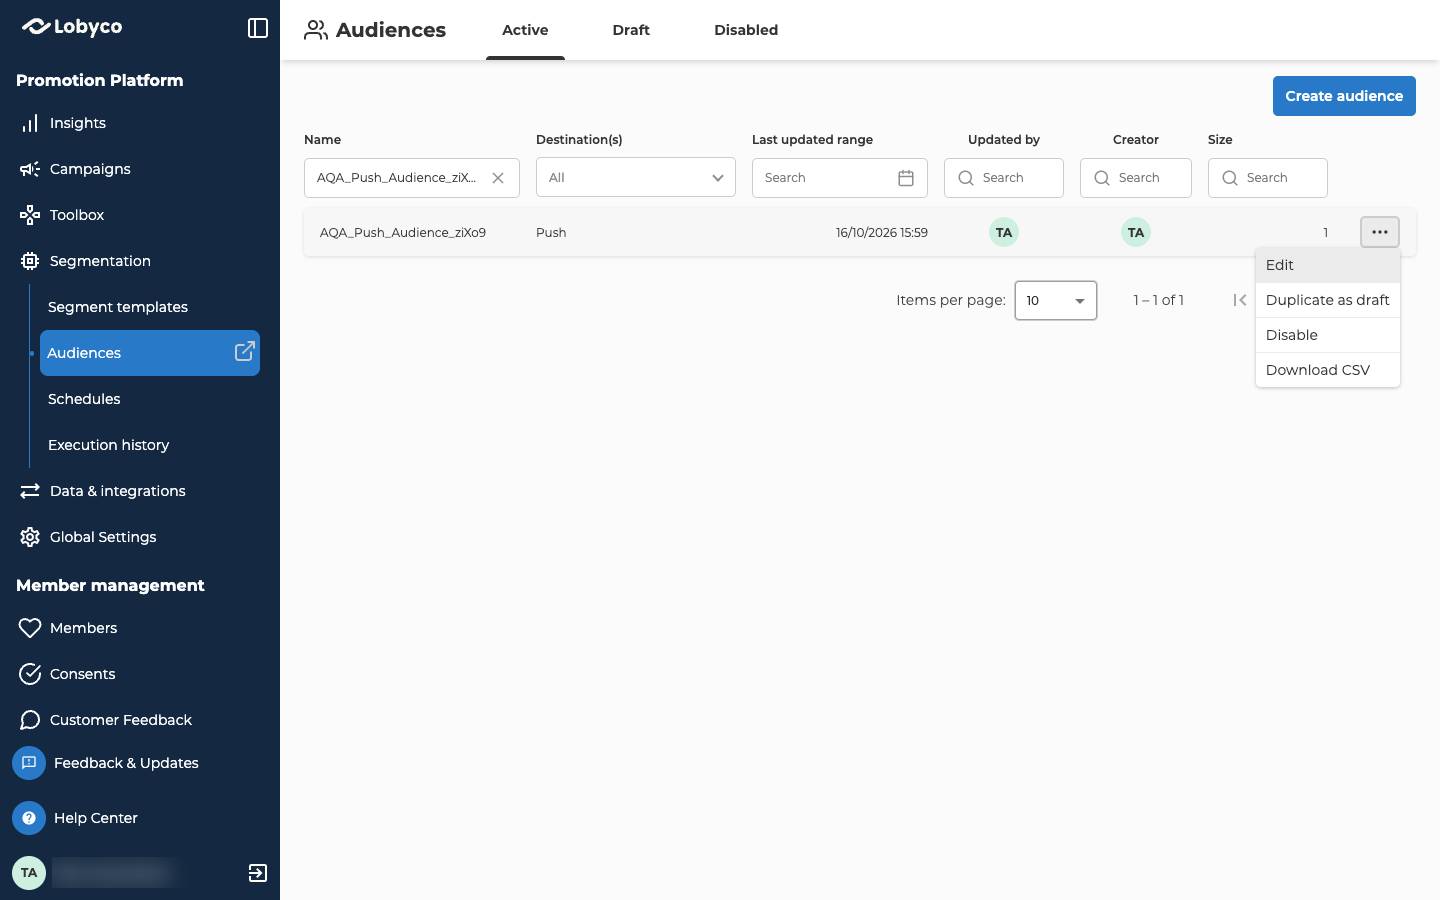Click the Audiences people icon in header
The image size is (1440, 900).
316,30
